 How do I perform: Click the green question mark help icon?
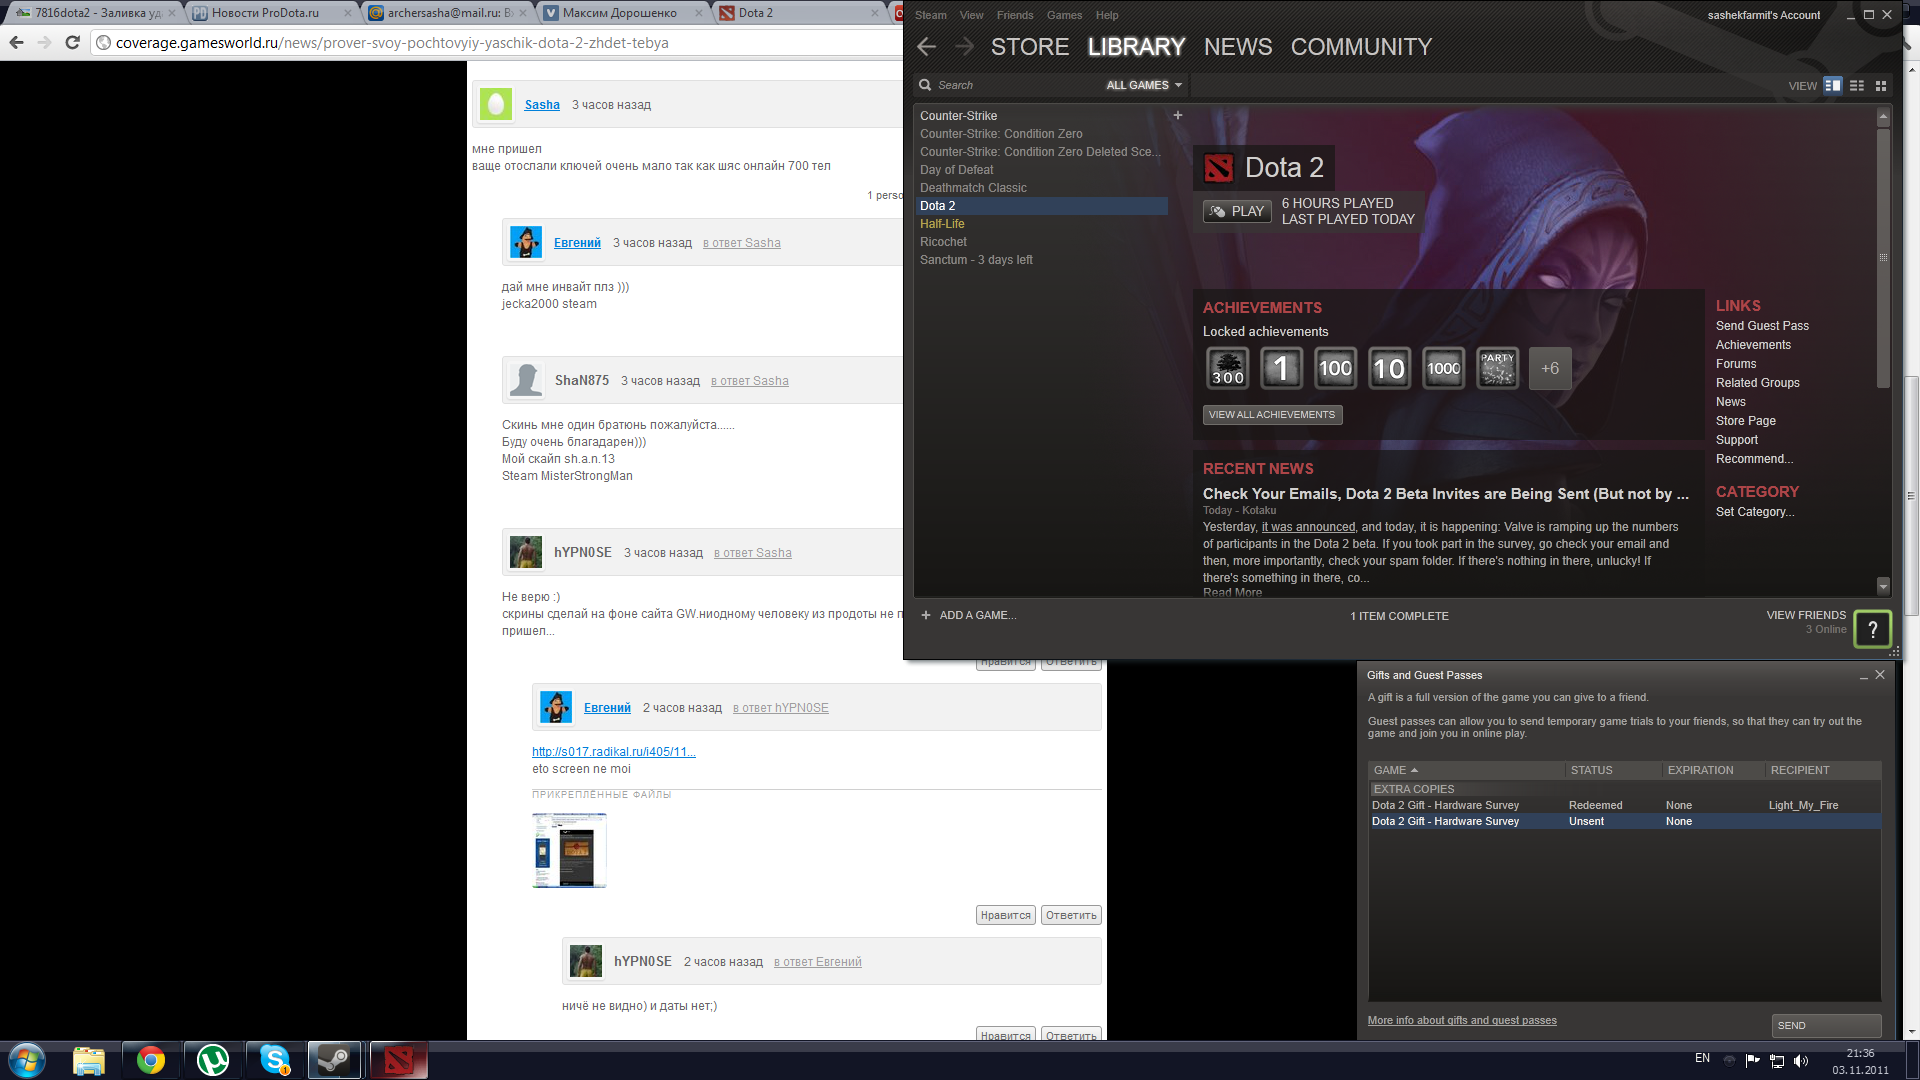(1873, 629)
